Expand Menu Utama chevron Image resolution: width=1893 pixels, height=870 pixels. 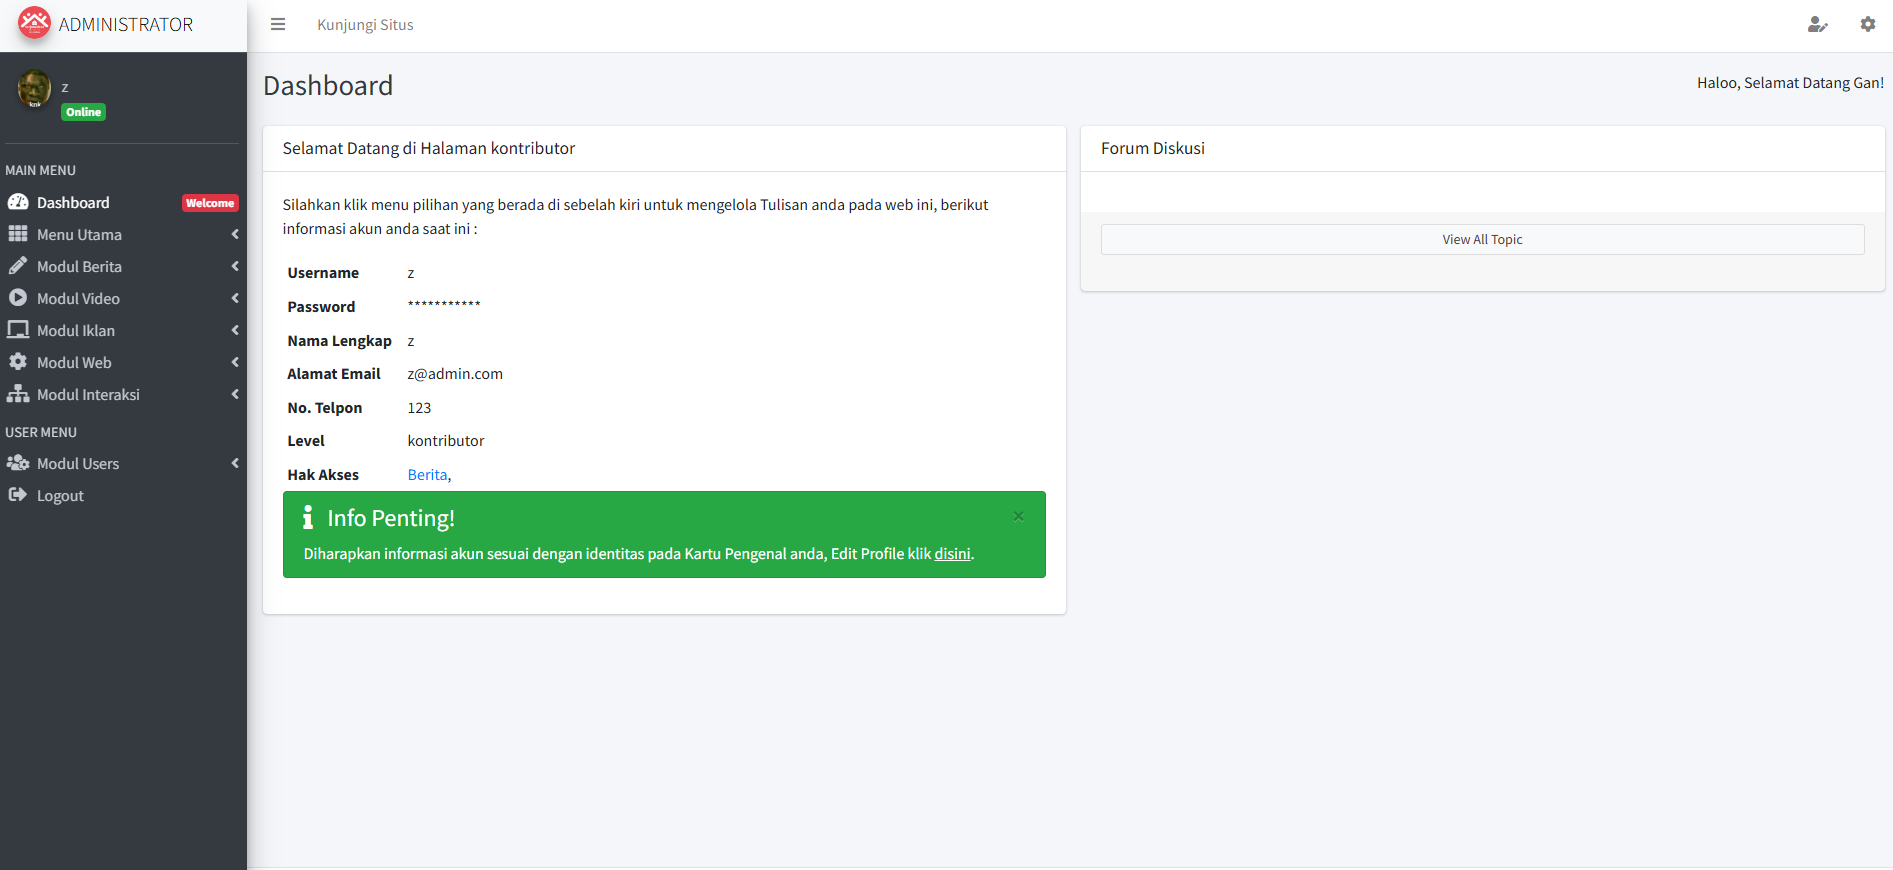[x=235, y=234]
